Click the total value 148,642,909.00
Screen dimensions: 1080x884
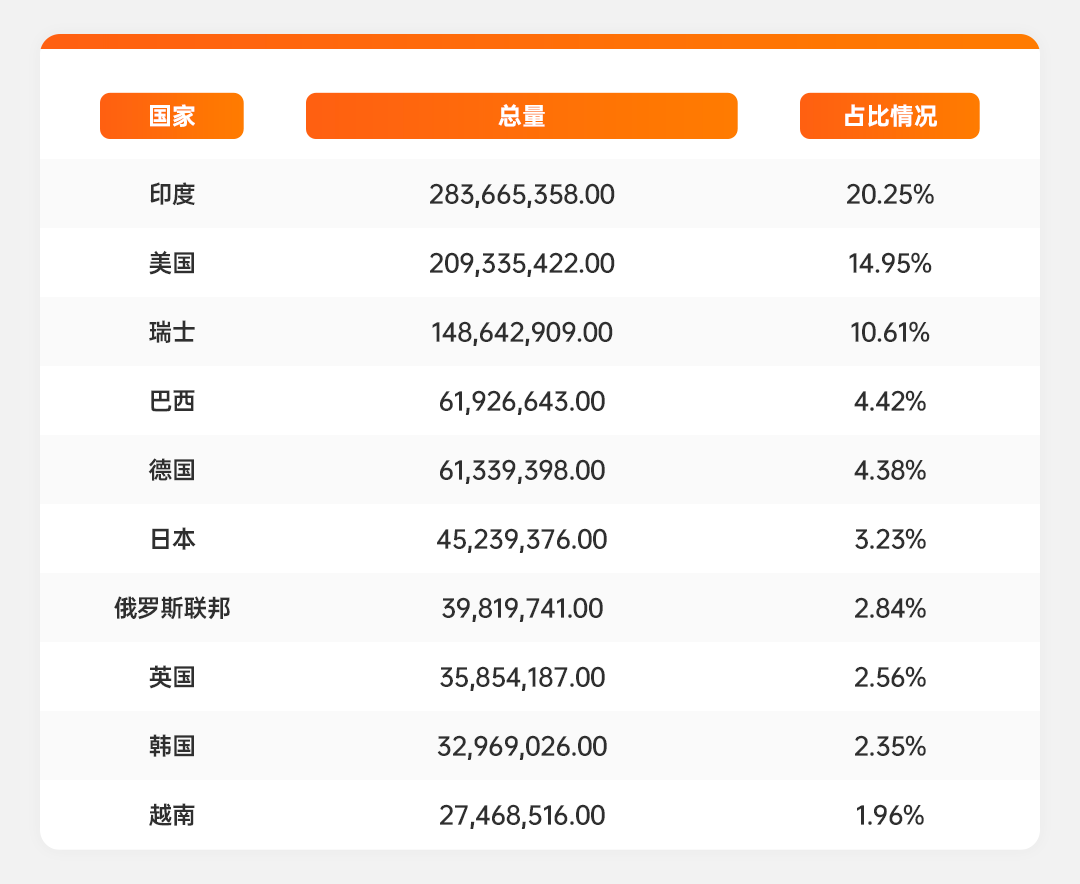(x=521, y=332)
